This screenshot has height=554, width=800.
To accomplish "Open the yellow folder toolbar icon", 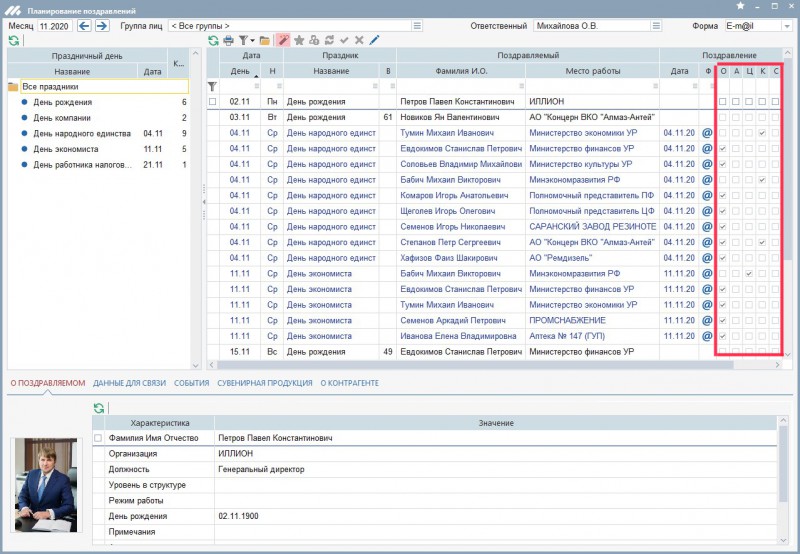I will [264, 40].
